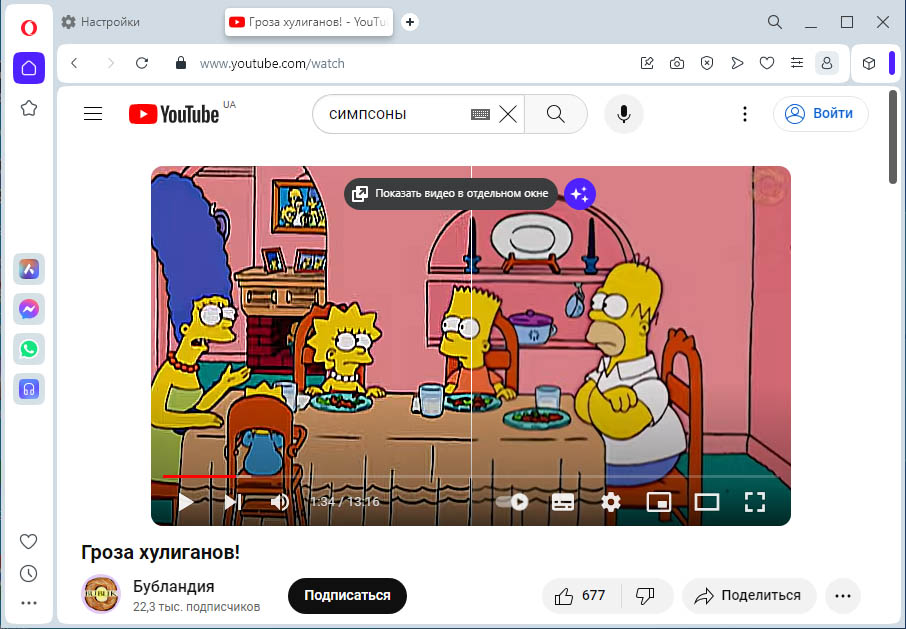Open WhatsApp in the sidebar

coord(29,349)
